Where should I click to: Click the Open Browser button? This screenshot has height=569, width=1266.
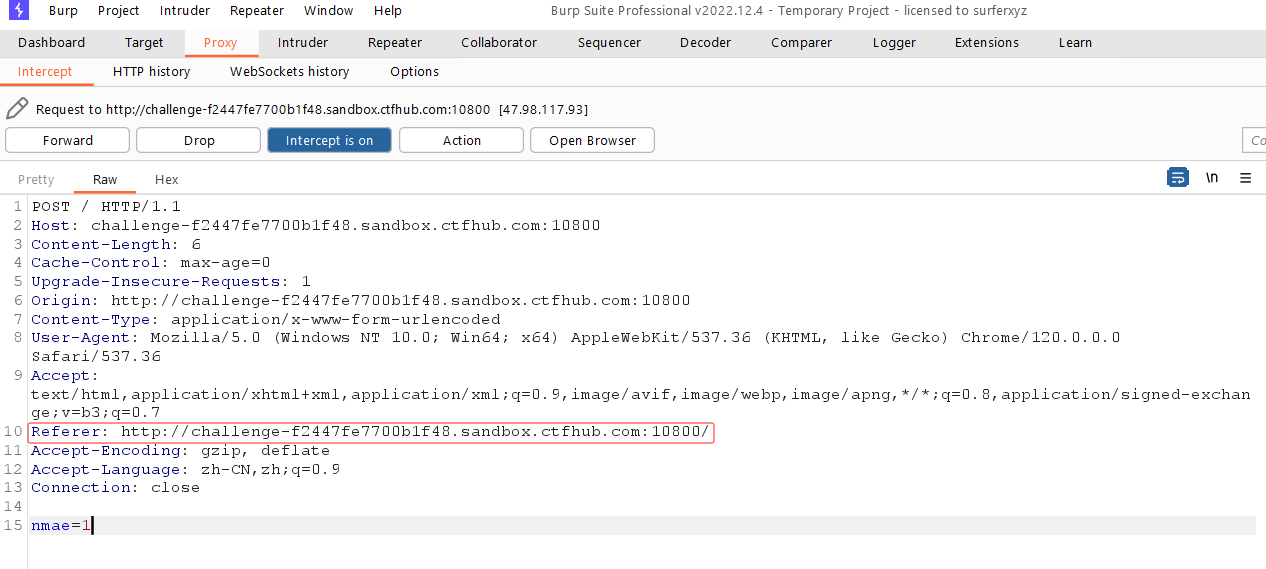point(592,140)
